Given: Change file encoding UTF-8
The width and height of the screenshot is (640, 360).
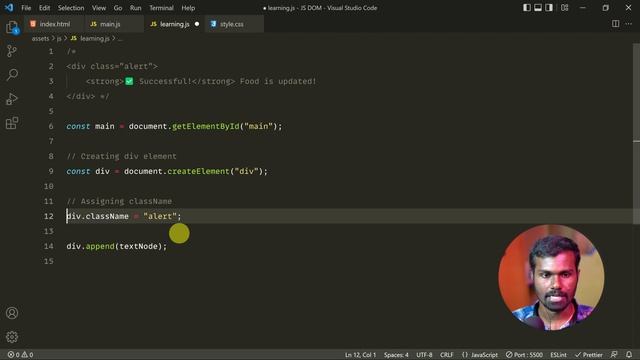Looking at the screenshot, I should click(424, 355).
